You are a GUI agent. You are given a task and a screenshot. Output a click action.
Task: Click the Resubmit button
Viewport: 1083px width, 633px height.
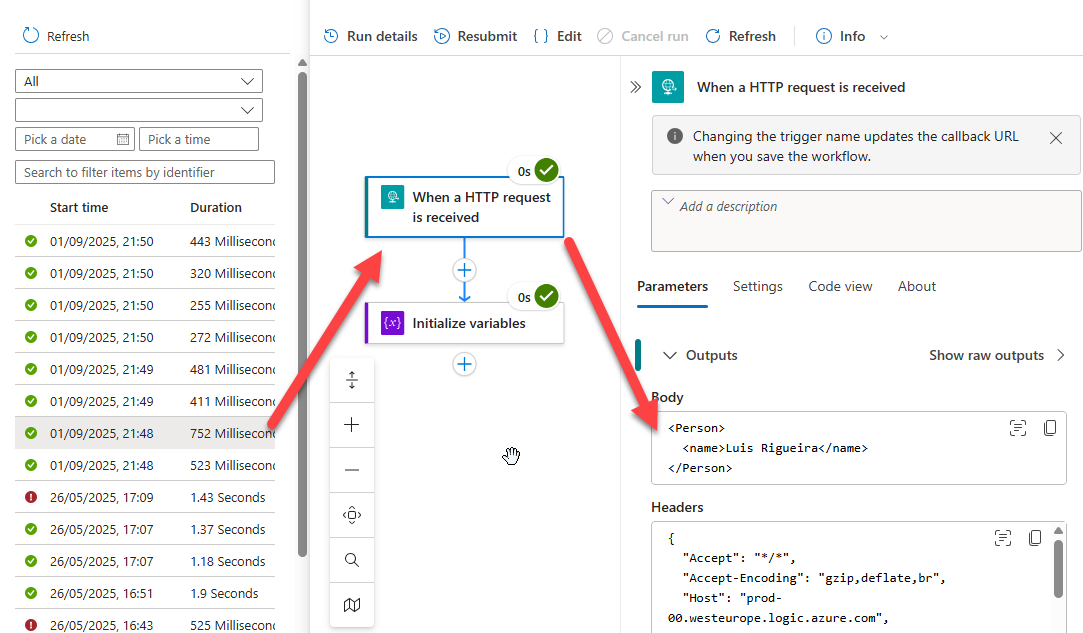(x=476, y=36)
